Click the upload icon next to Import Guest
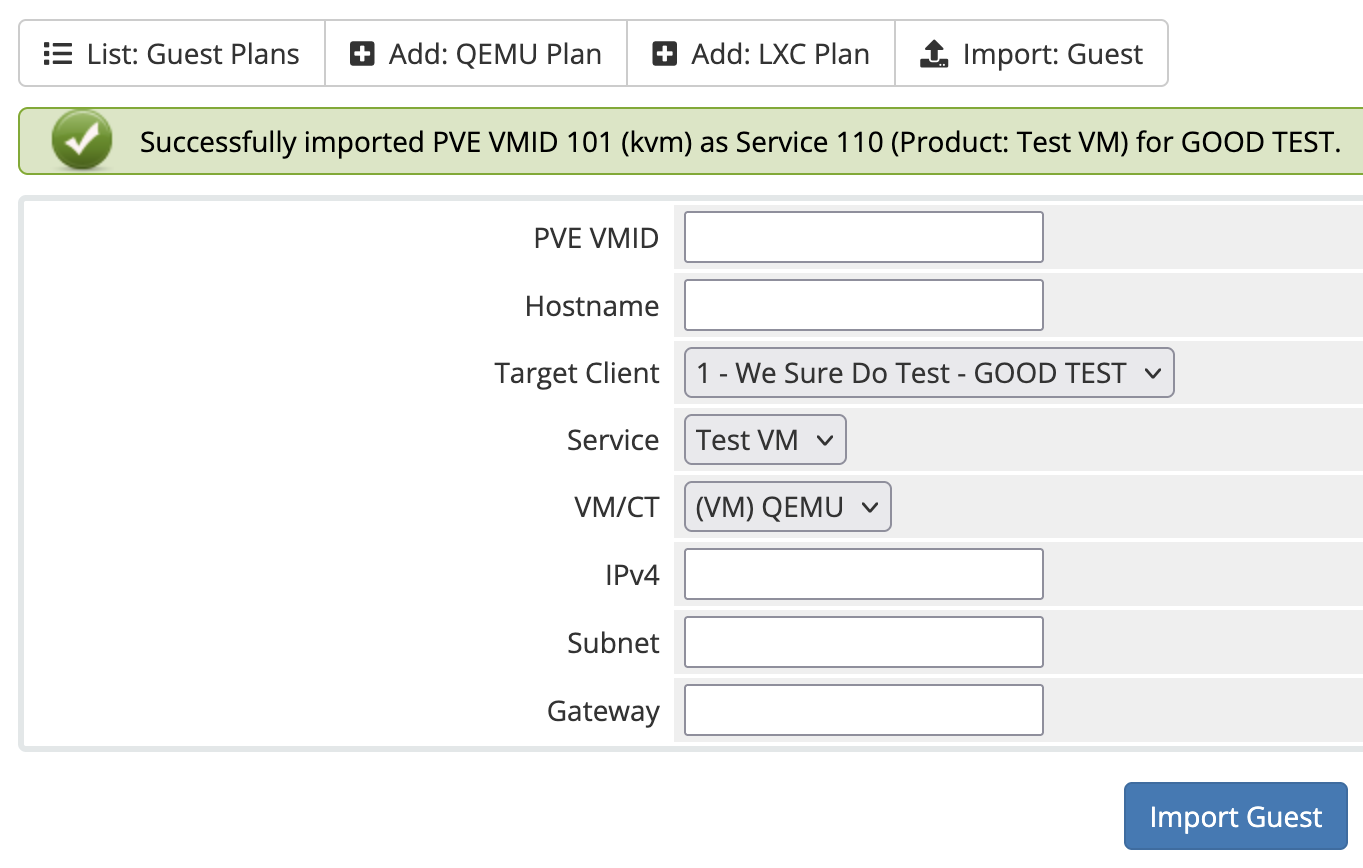 [x=933, y=54]
